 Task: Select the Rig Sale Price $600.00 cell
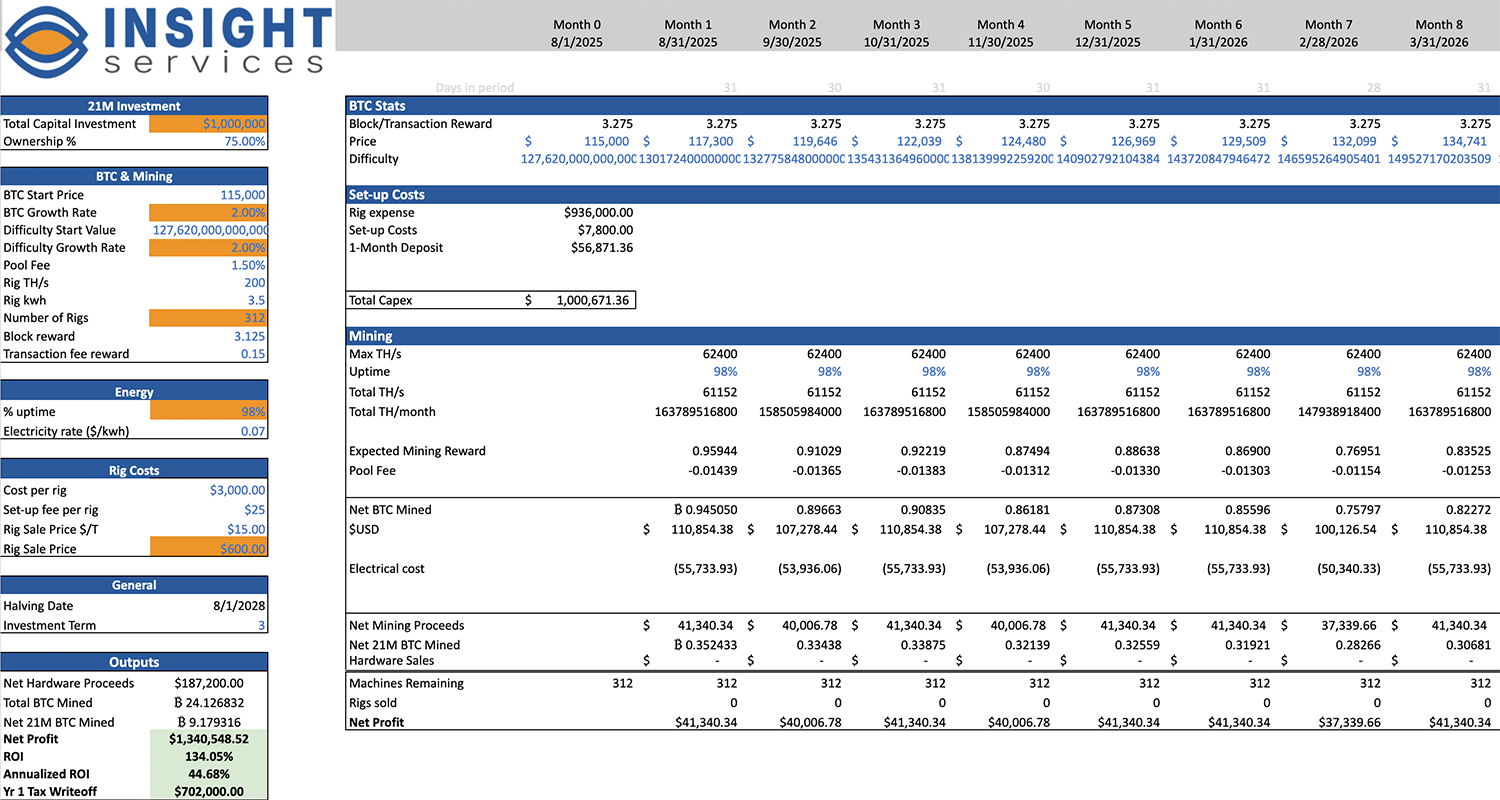tap(208, 549)
